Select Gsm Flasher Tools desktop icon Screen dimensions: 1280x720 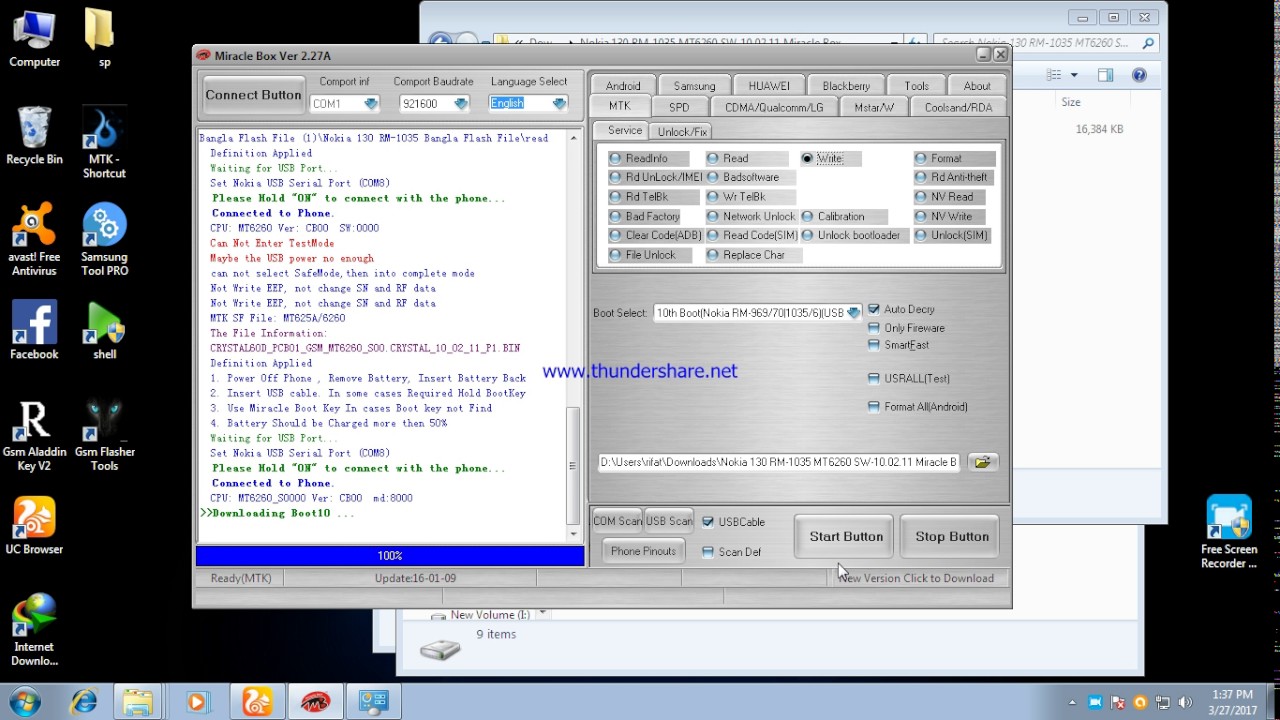(104, 435)
